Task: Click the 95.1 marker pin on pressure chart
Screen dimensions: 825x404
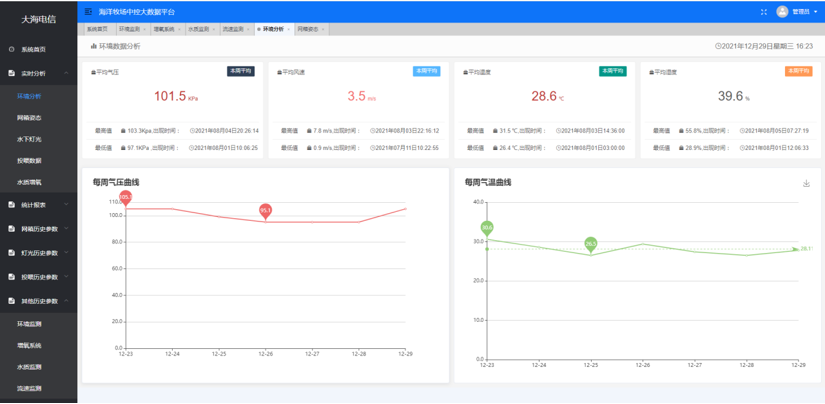Action: coord(266,210)
